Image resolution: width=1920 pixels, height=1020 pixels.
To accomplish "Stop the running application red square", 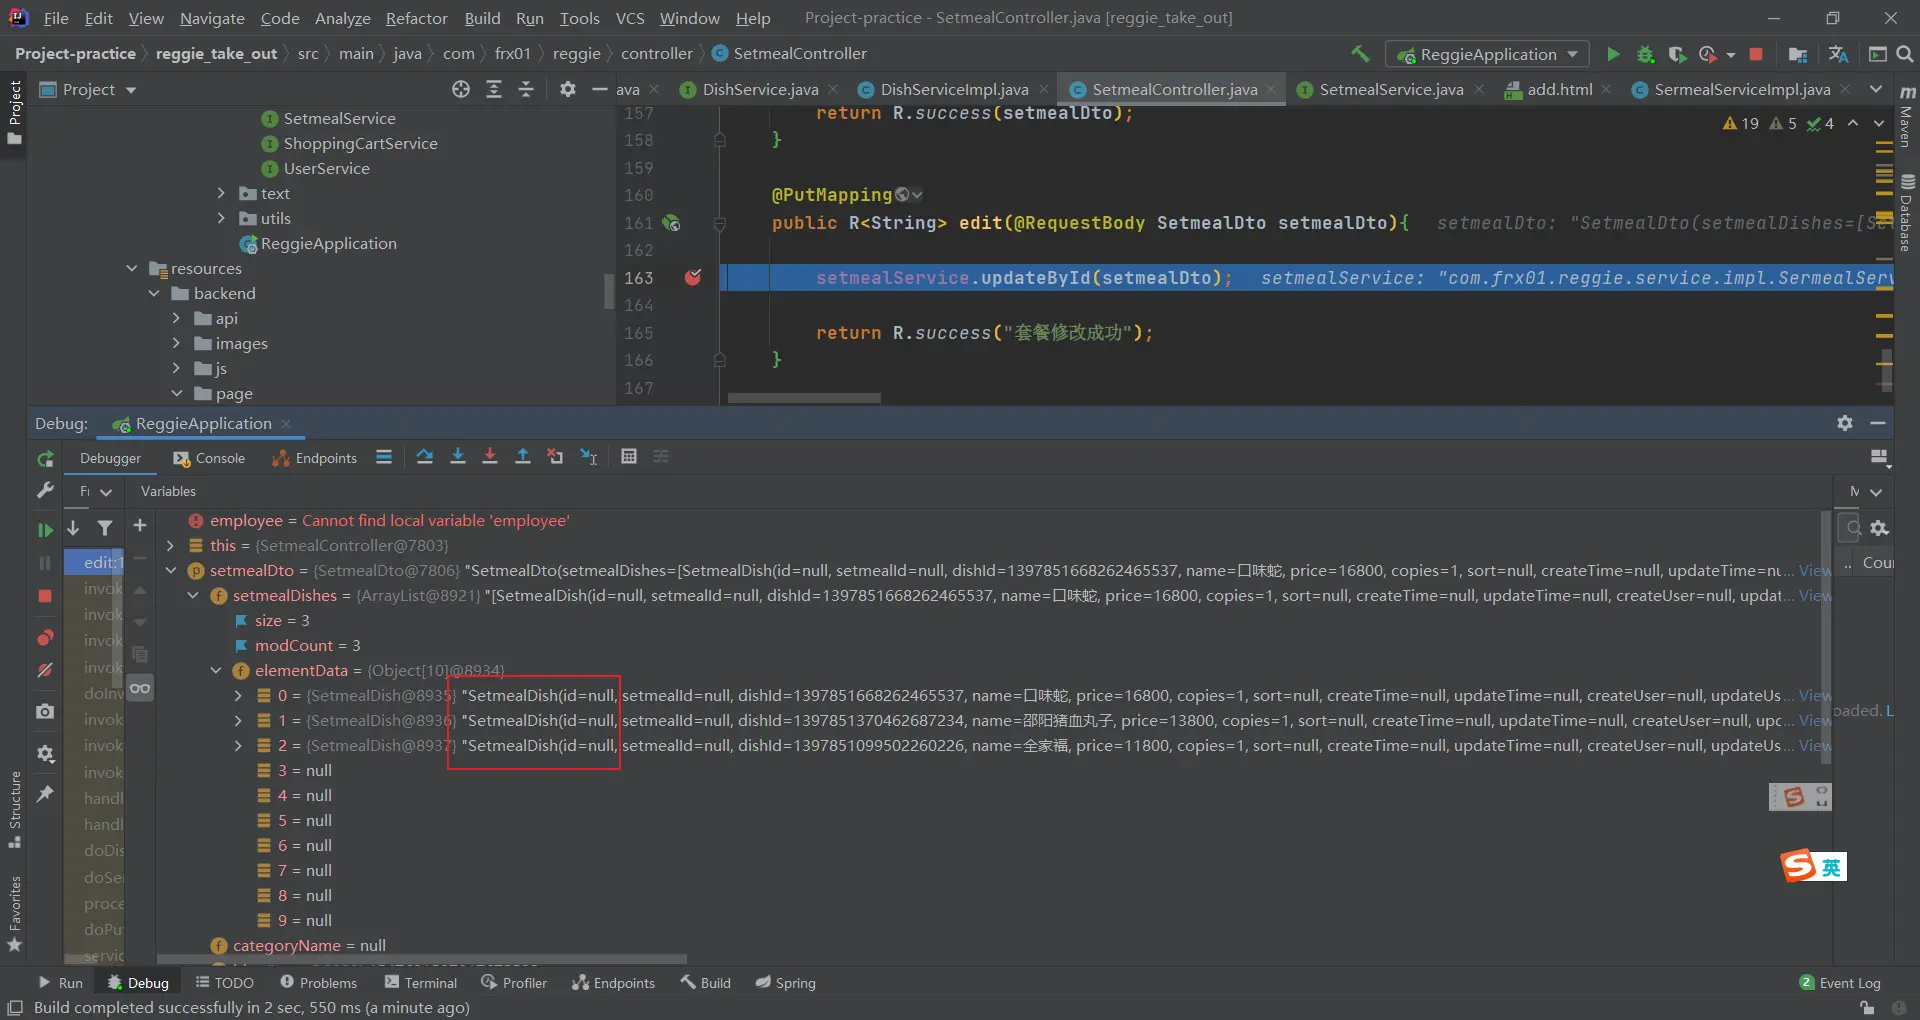I will (x=1756, y=54).
